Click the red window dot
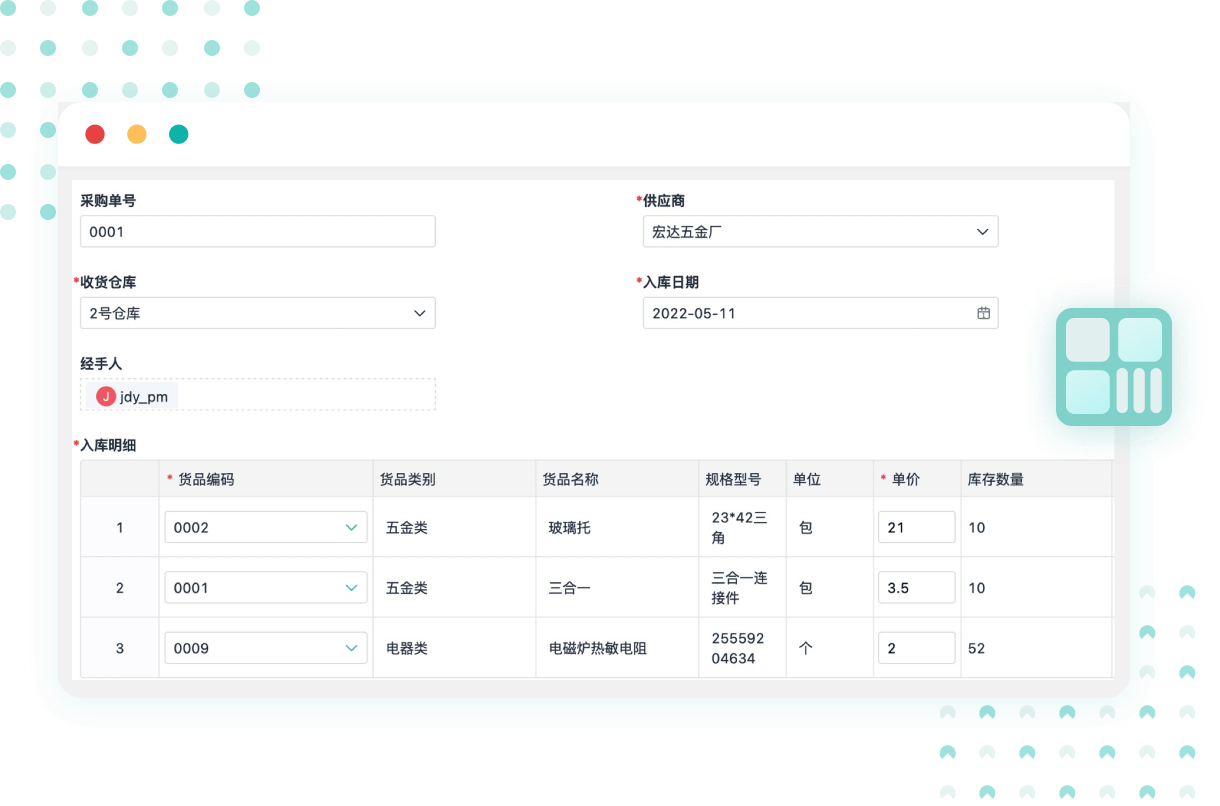This screenshot has height=806, width=1220. click(95, 134)
